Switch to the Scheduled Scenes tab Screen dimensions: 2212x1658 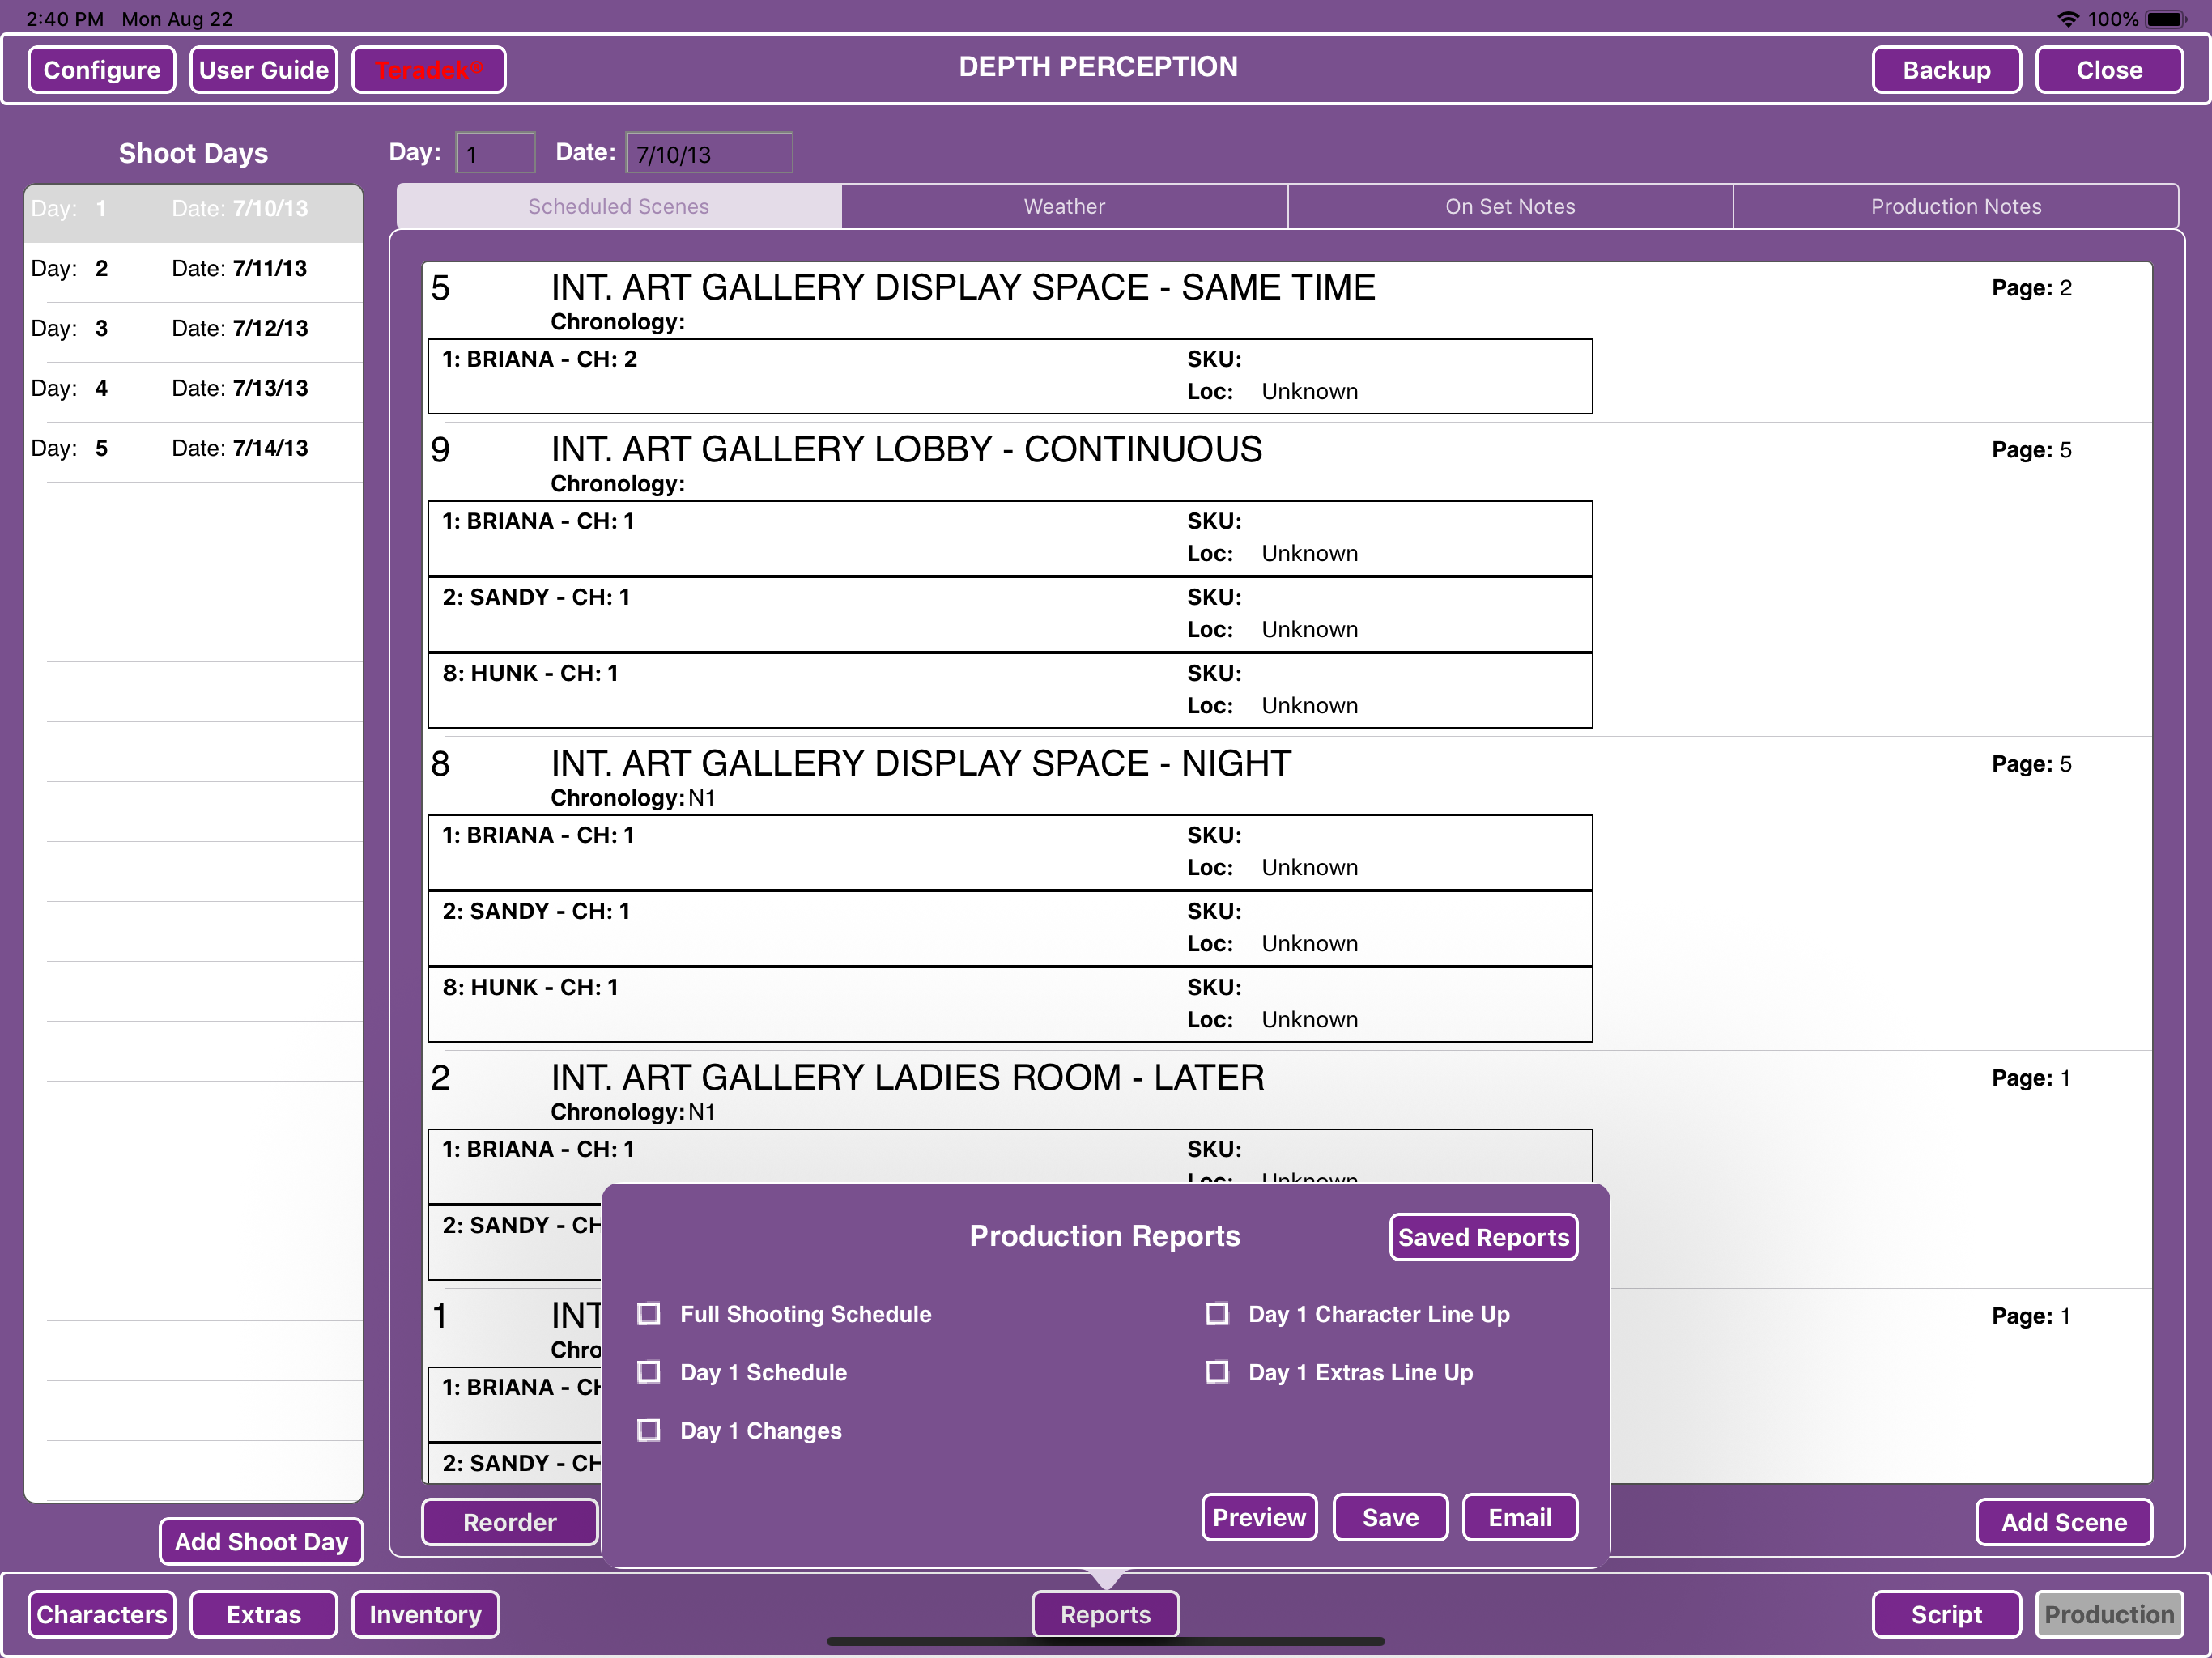[x=619, y=206]
